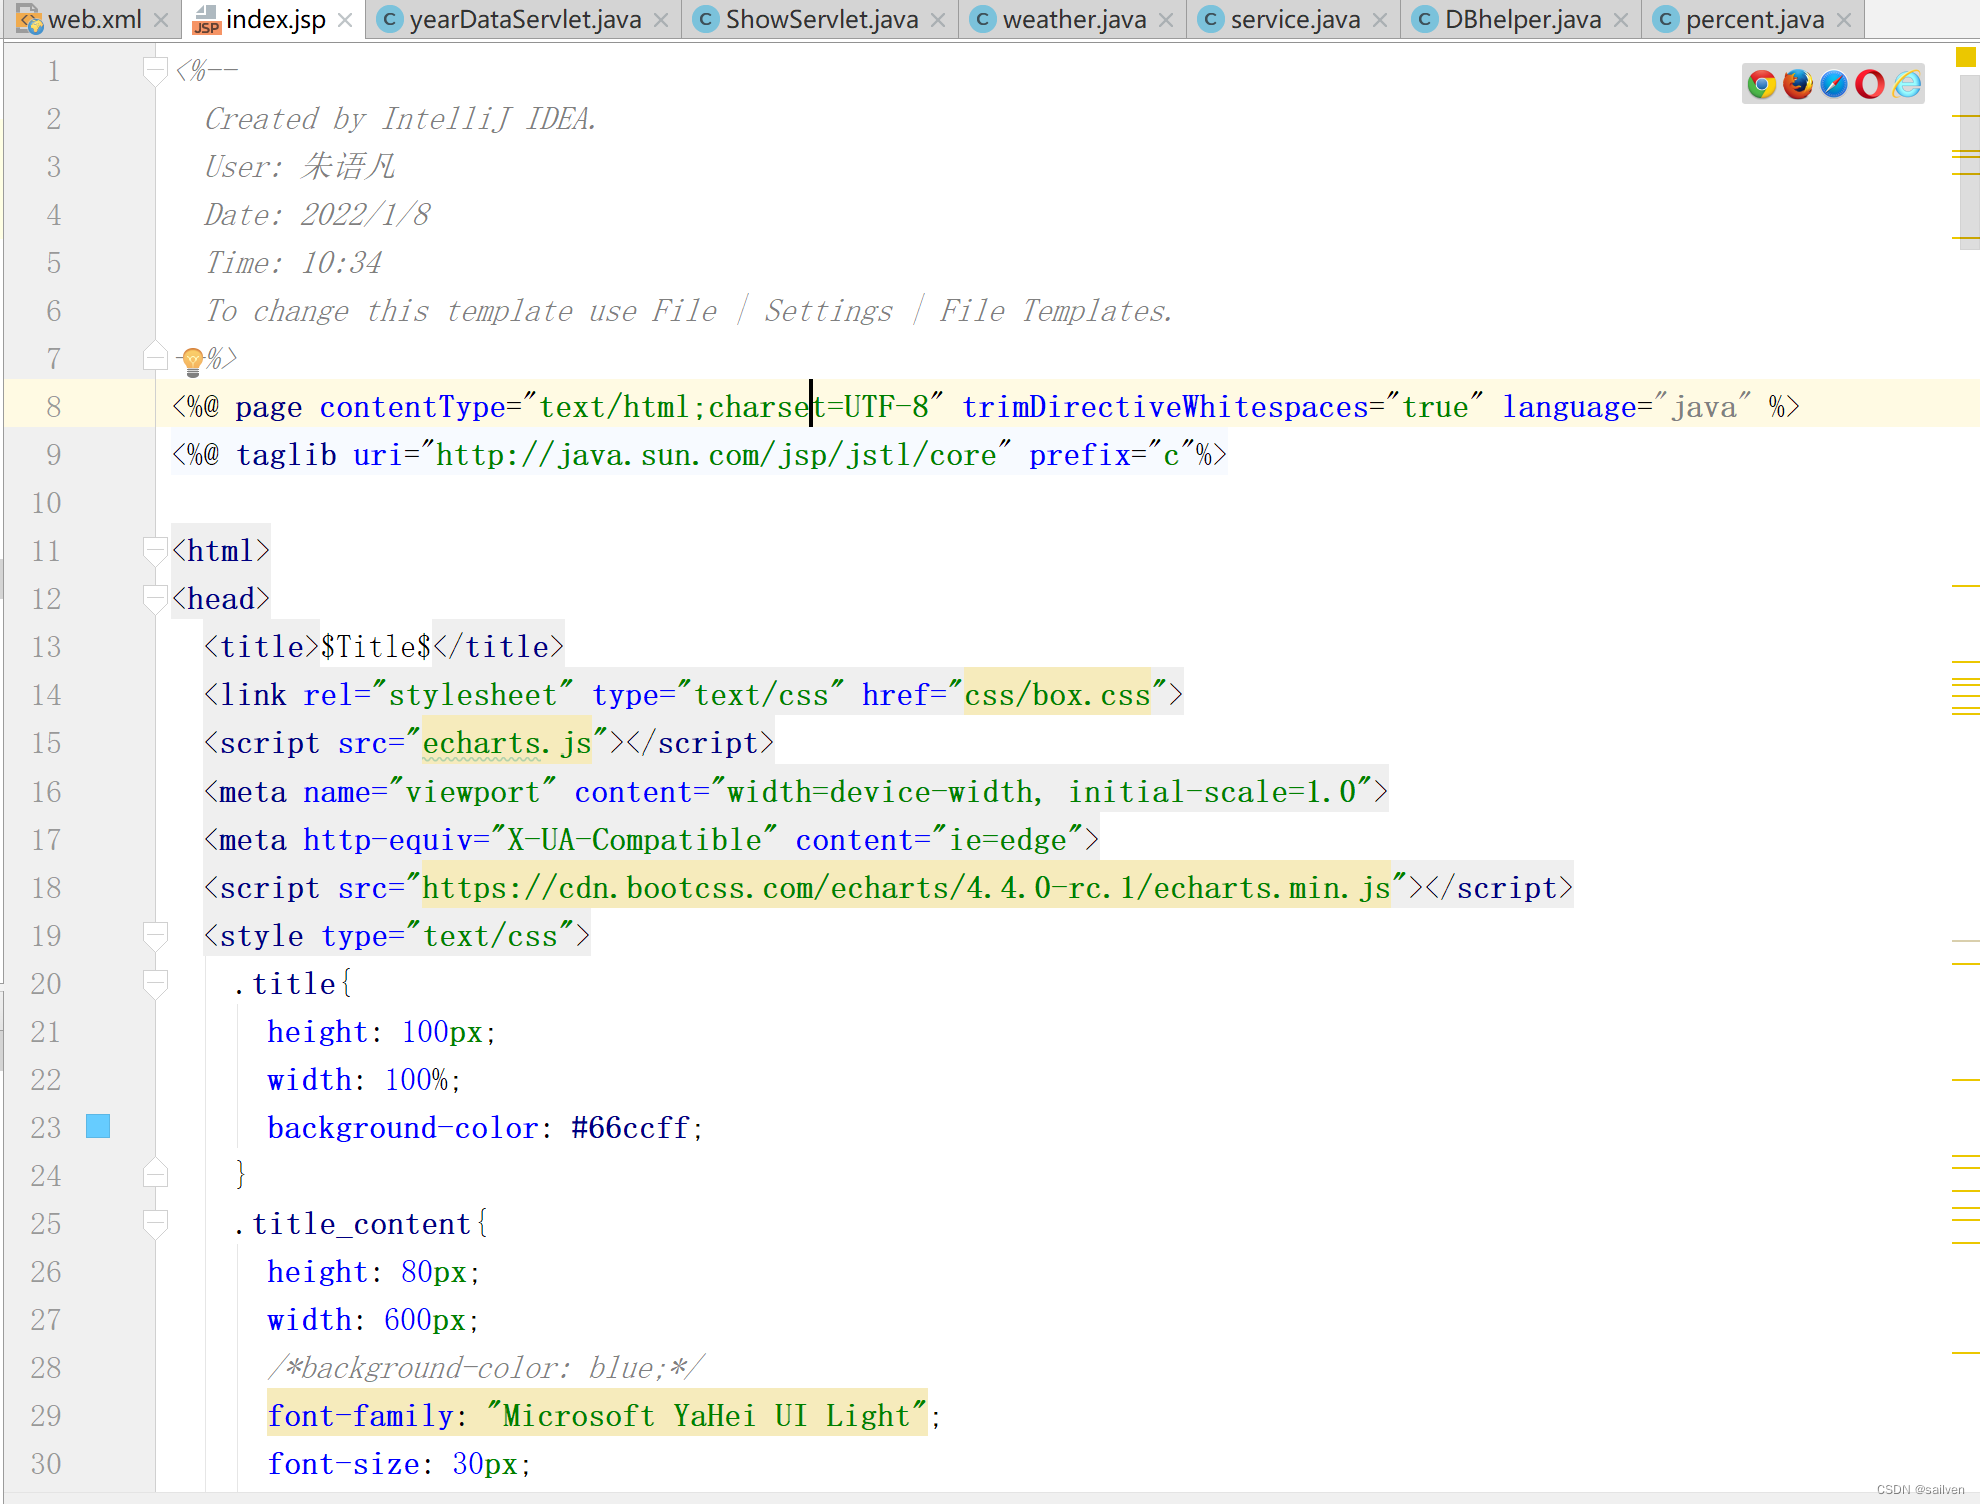Switch to the web.xml tab

(93, 19)
